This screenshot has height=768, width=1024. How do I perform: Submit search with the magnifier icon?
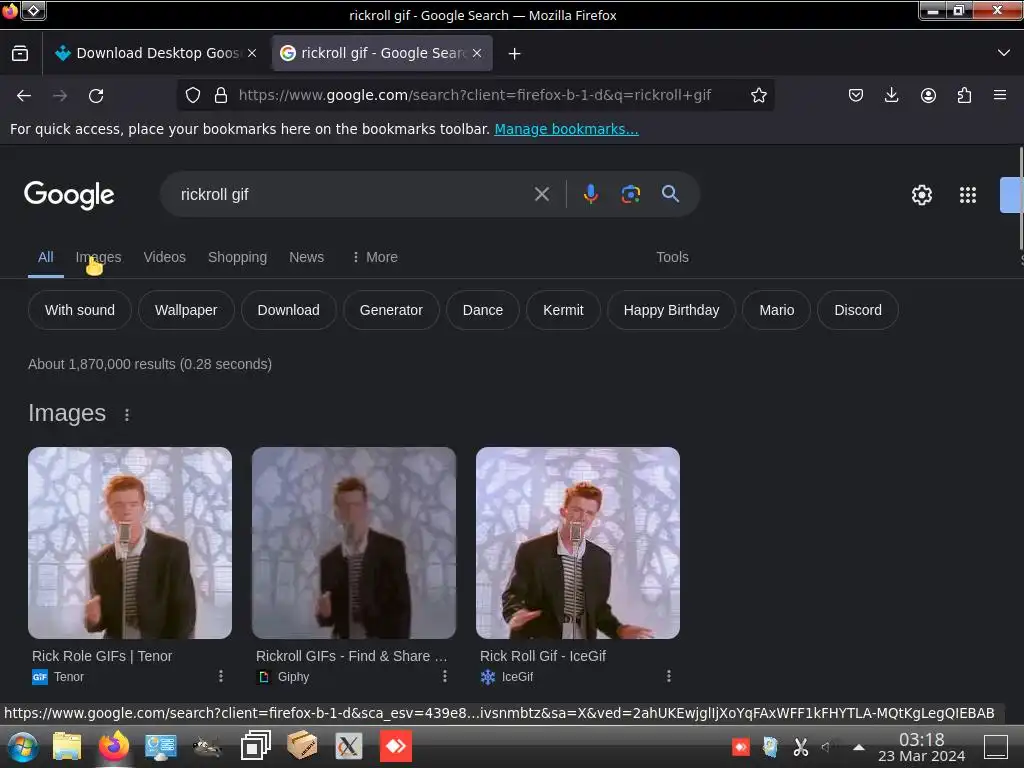tap(670, 194)
